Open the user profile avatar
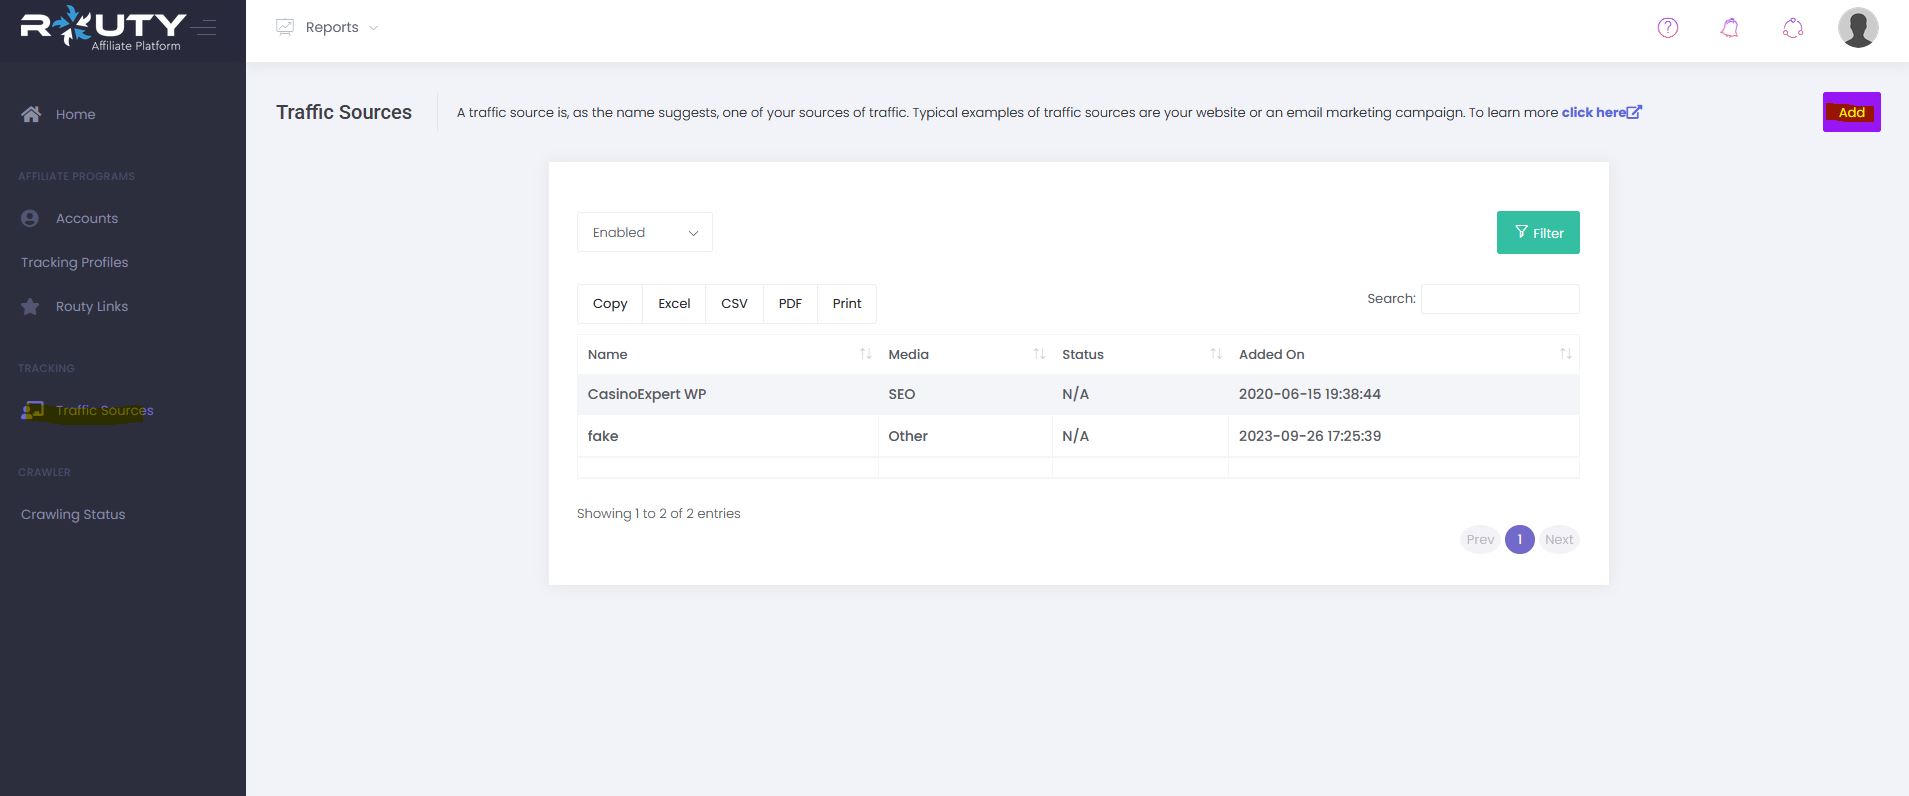Viewport: 1909px width, 796px height. pos(1858,27)
